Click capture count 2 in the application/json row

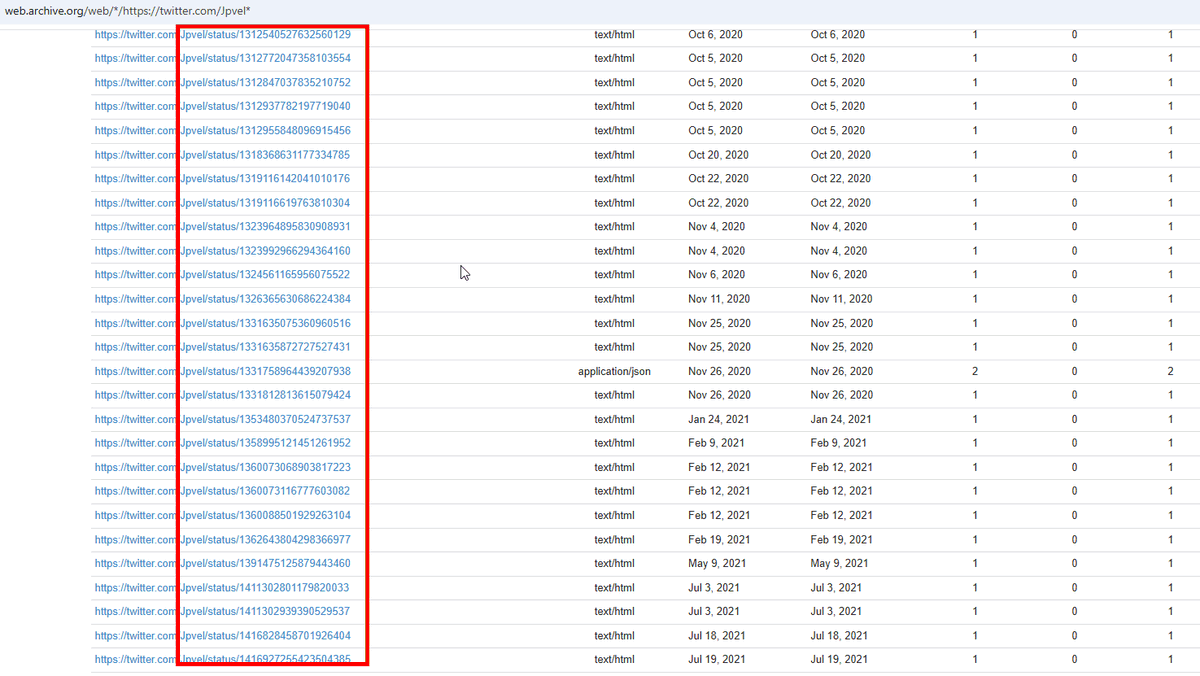click(x=975, y=371)
